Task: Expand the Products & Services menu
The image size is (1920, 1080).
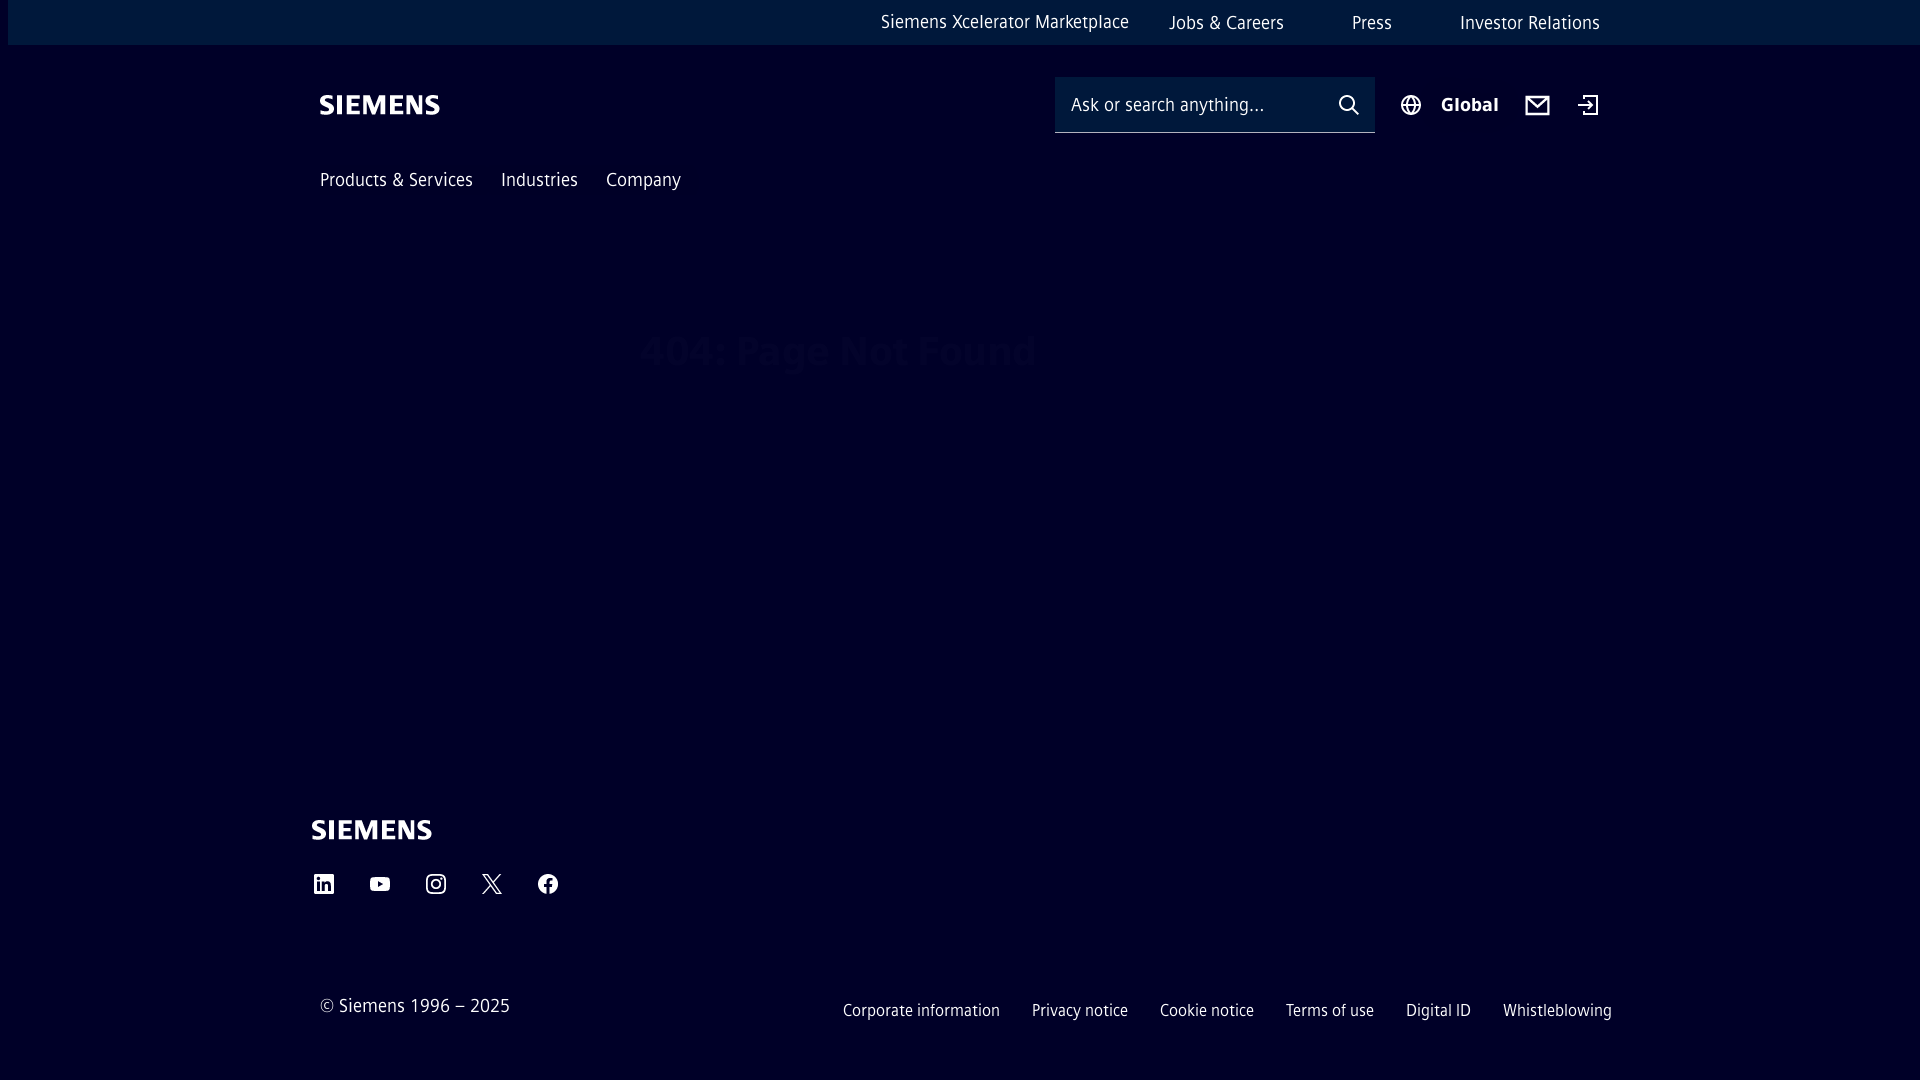Action: click(x=396, y=180)
